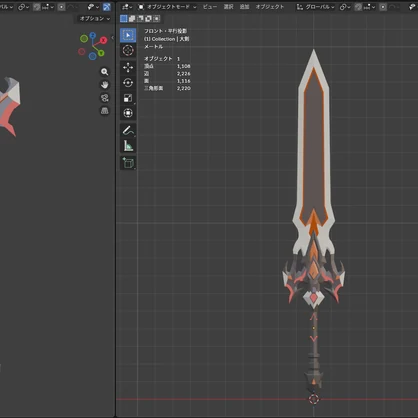Click the フロント・平行投影 view label

click(x=165, y=31)
